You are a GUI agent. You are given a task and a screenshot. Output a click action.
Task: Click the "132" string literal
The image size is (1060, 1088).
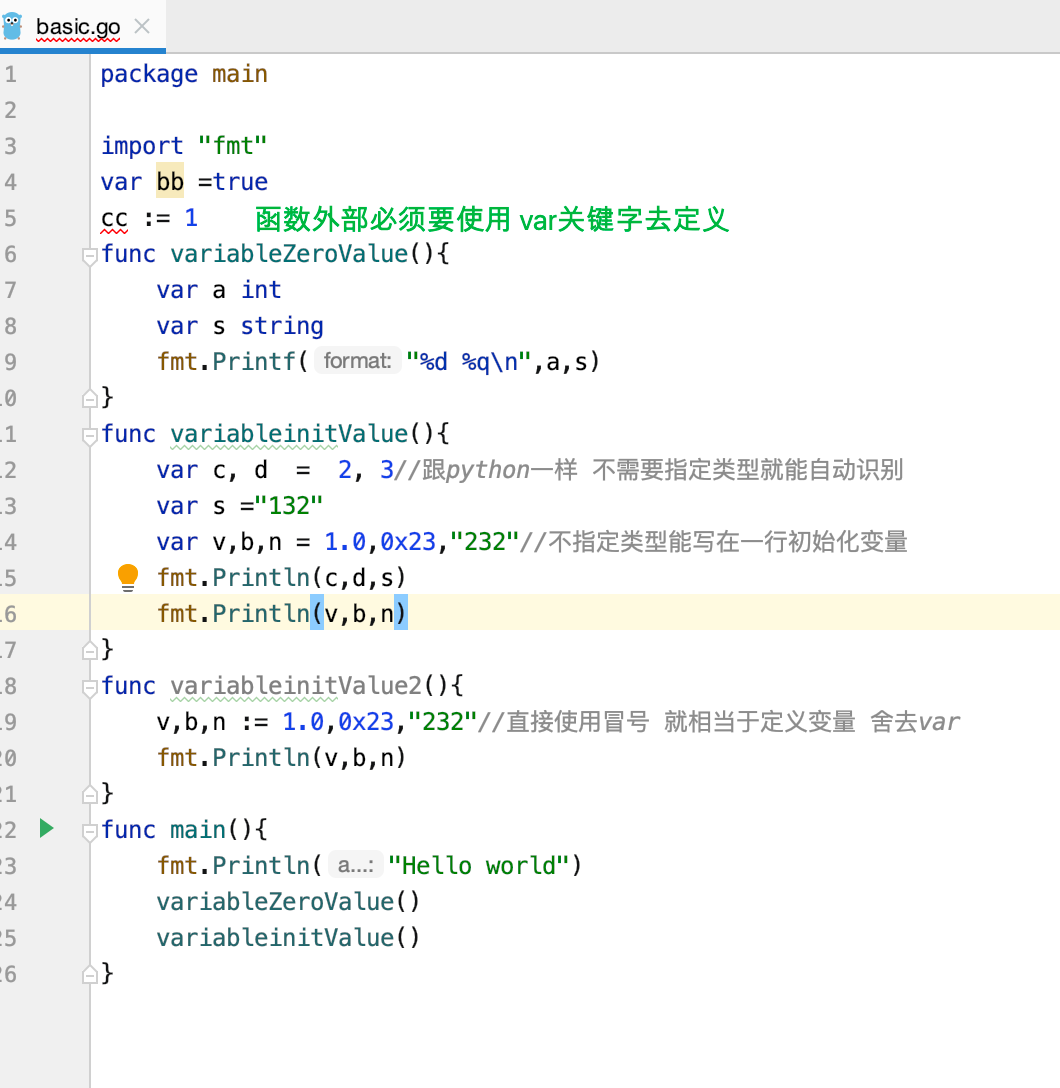click(x=289, y=506)
